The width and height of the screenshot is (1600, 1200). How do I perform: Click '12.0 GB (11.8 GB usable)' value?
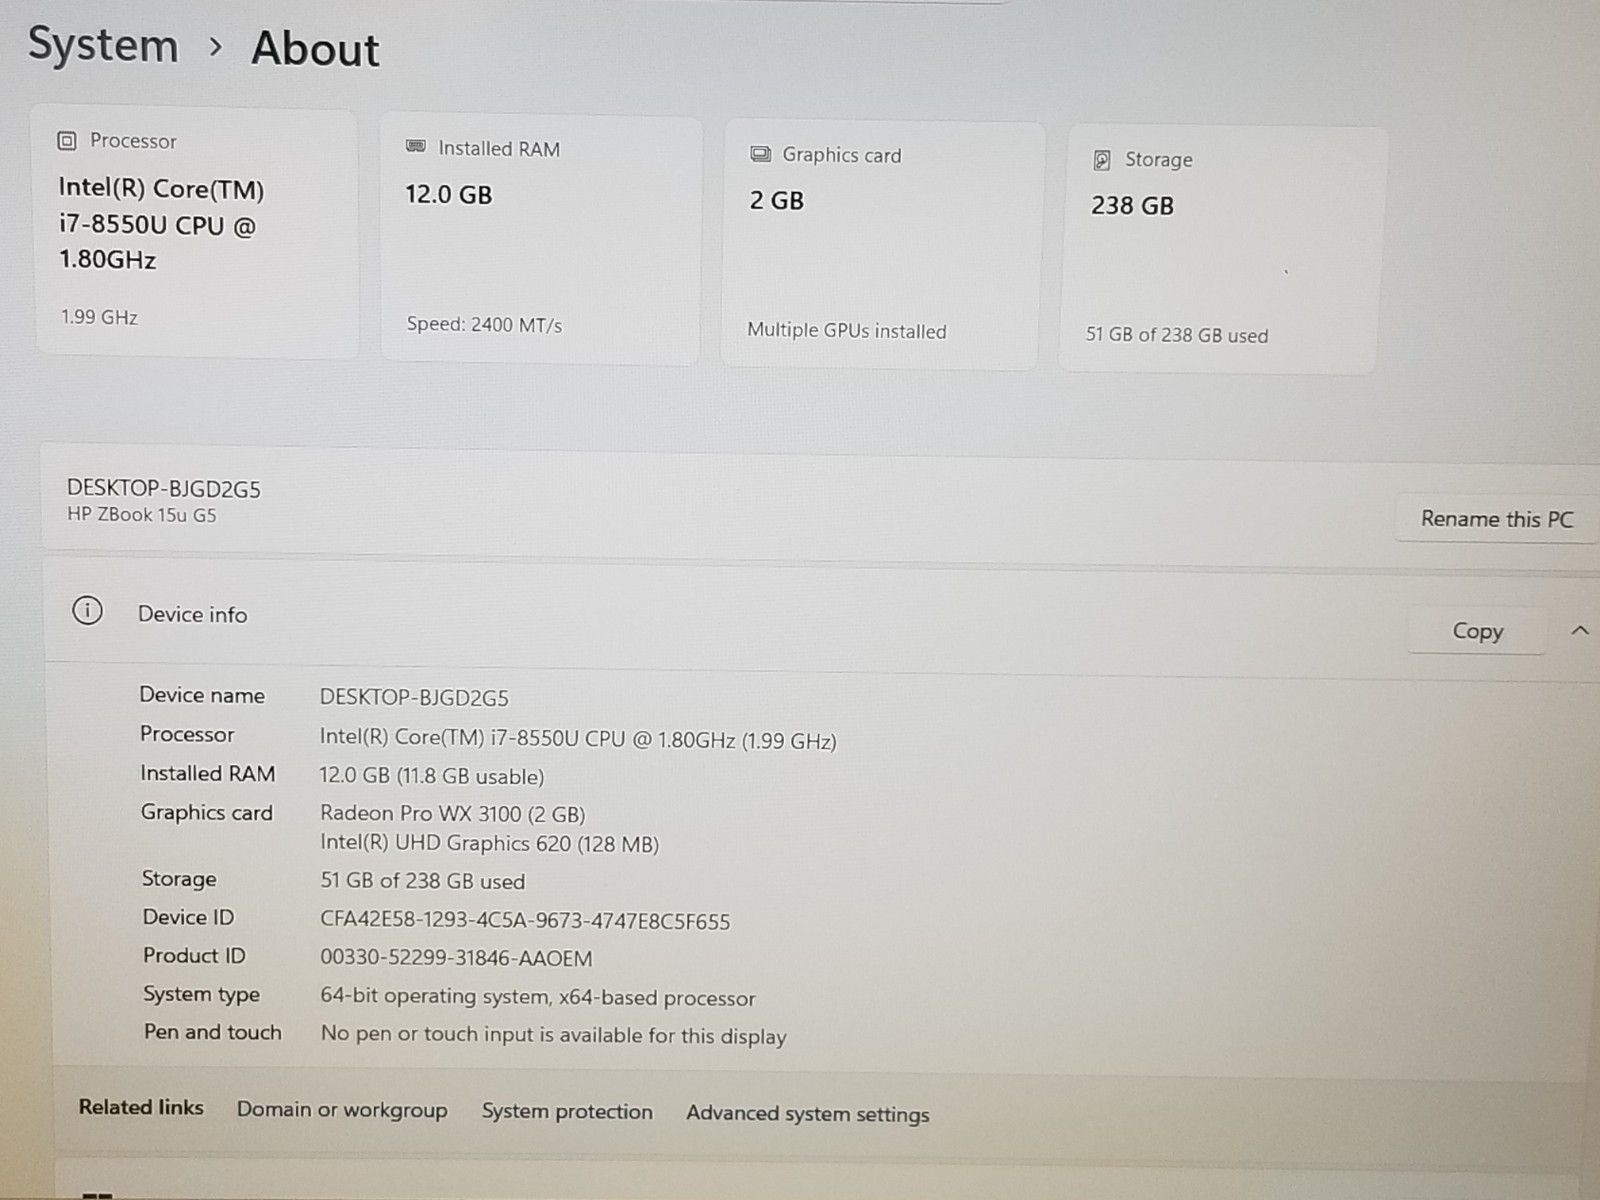click(432, 776)
